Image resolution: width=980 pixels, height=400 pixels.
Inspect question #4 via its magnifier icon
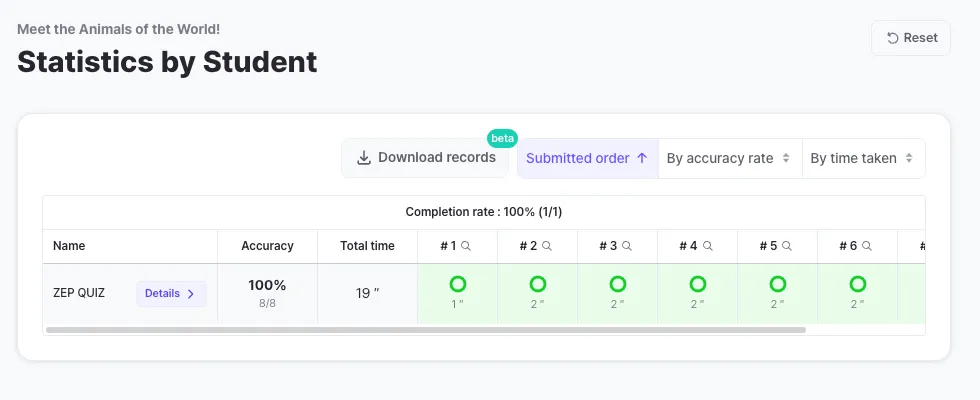706,246
